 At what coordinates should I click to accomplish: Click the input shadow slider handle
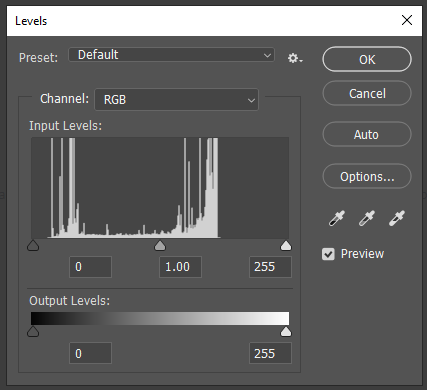[33, 246]
